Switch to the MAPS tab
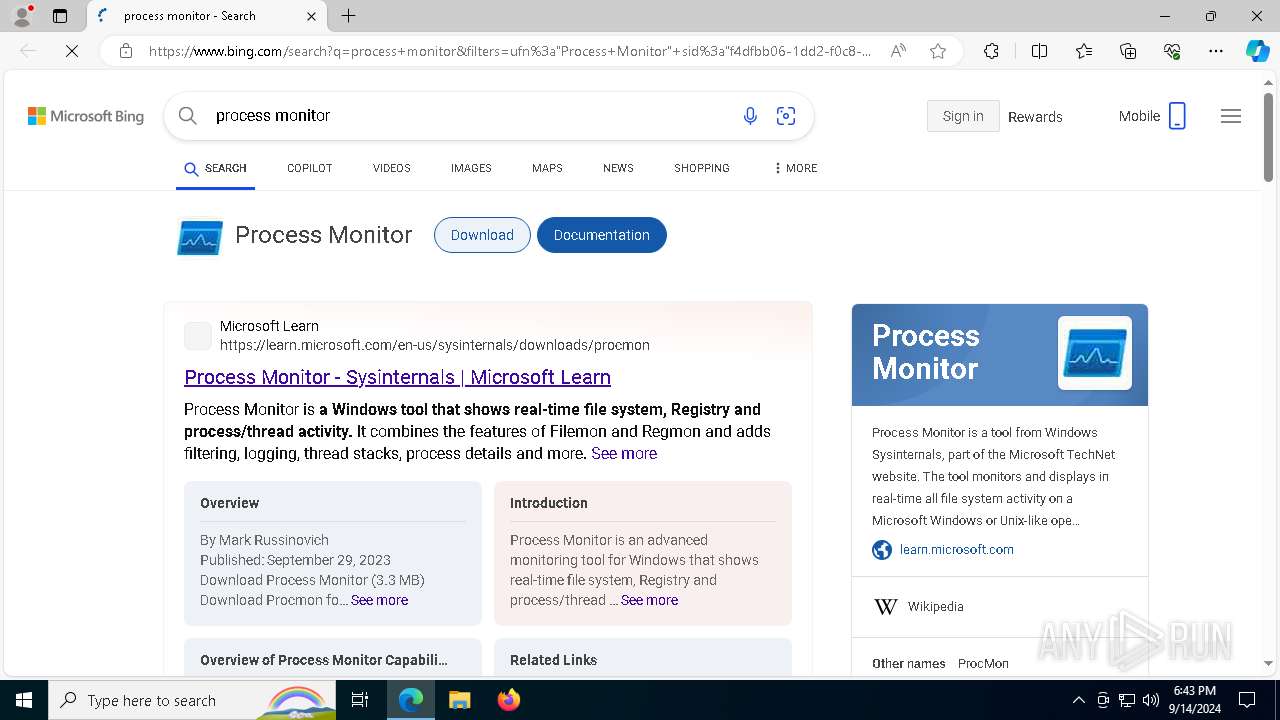1280x720 pixels. point(547,168)
